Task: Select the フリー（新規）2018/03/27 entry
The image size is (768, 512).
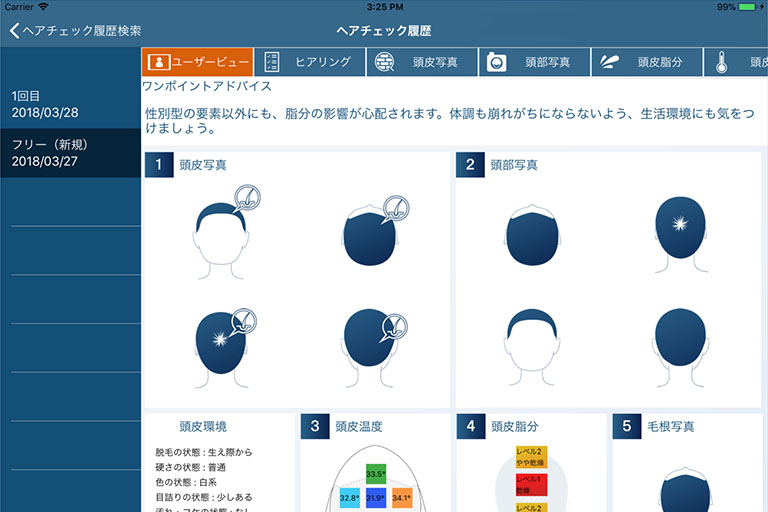Action: click(71, 153)
